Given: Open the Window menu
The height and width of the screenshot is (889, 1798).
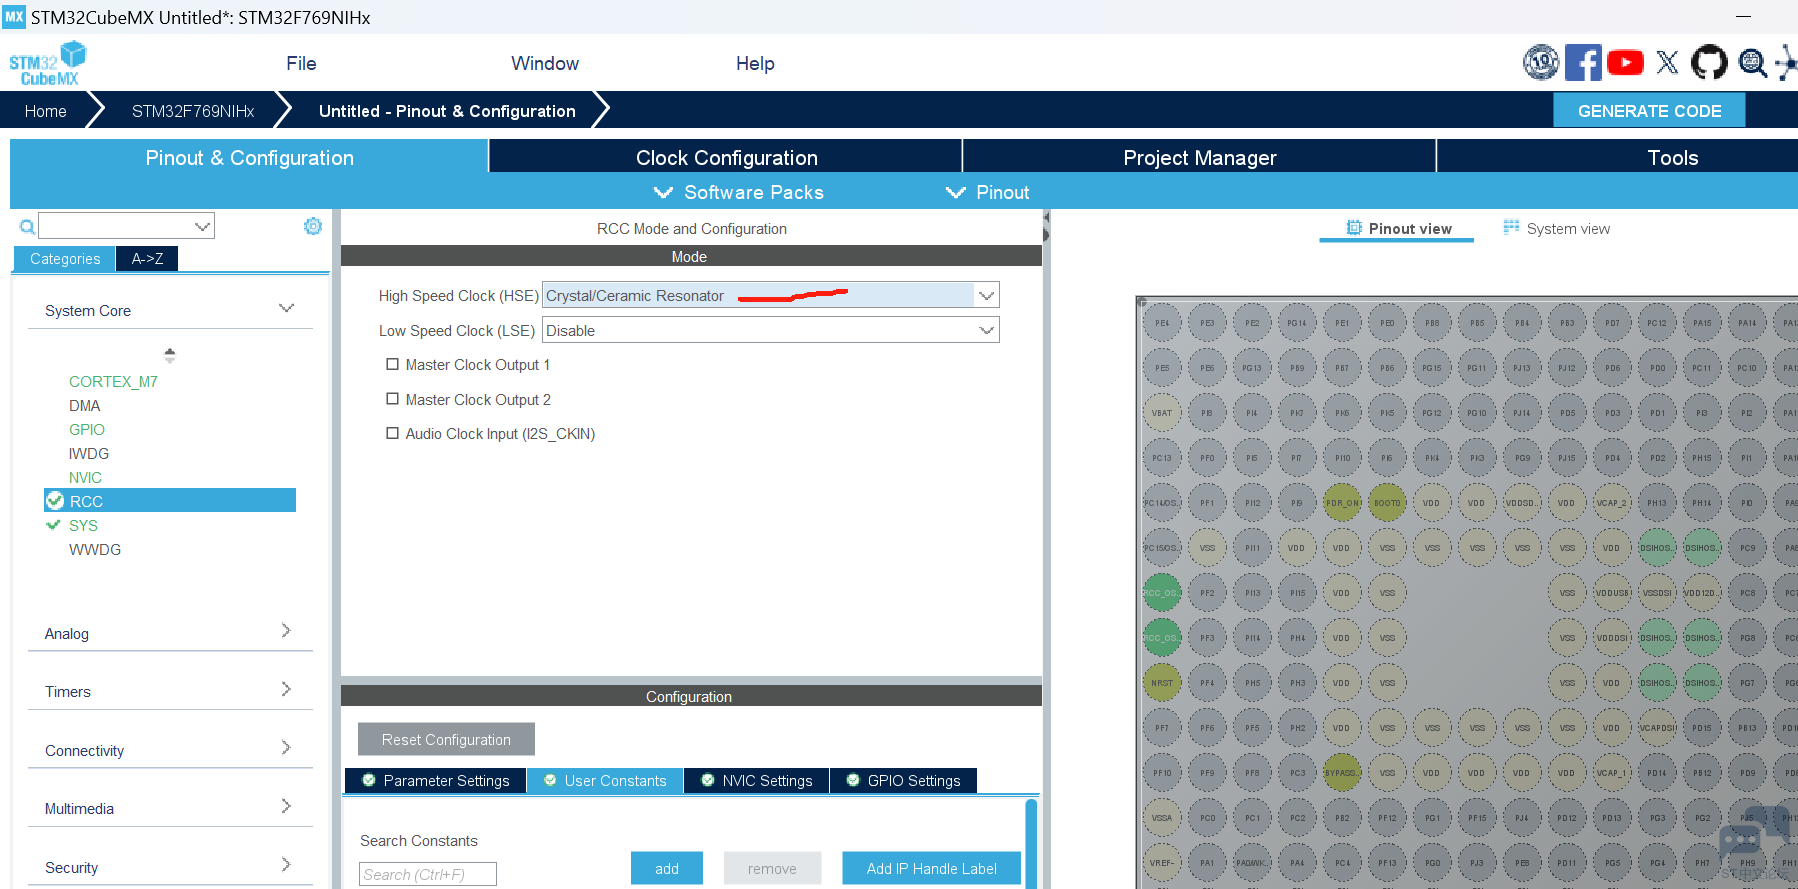Looking at the screenshot, I should [545, 63].
